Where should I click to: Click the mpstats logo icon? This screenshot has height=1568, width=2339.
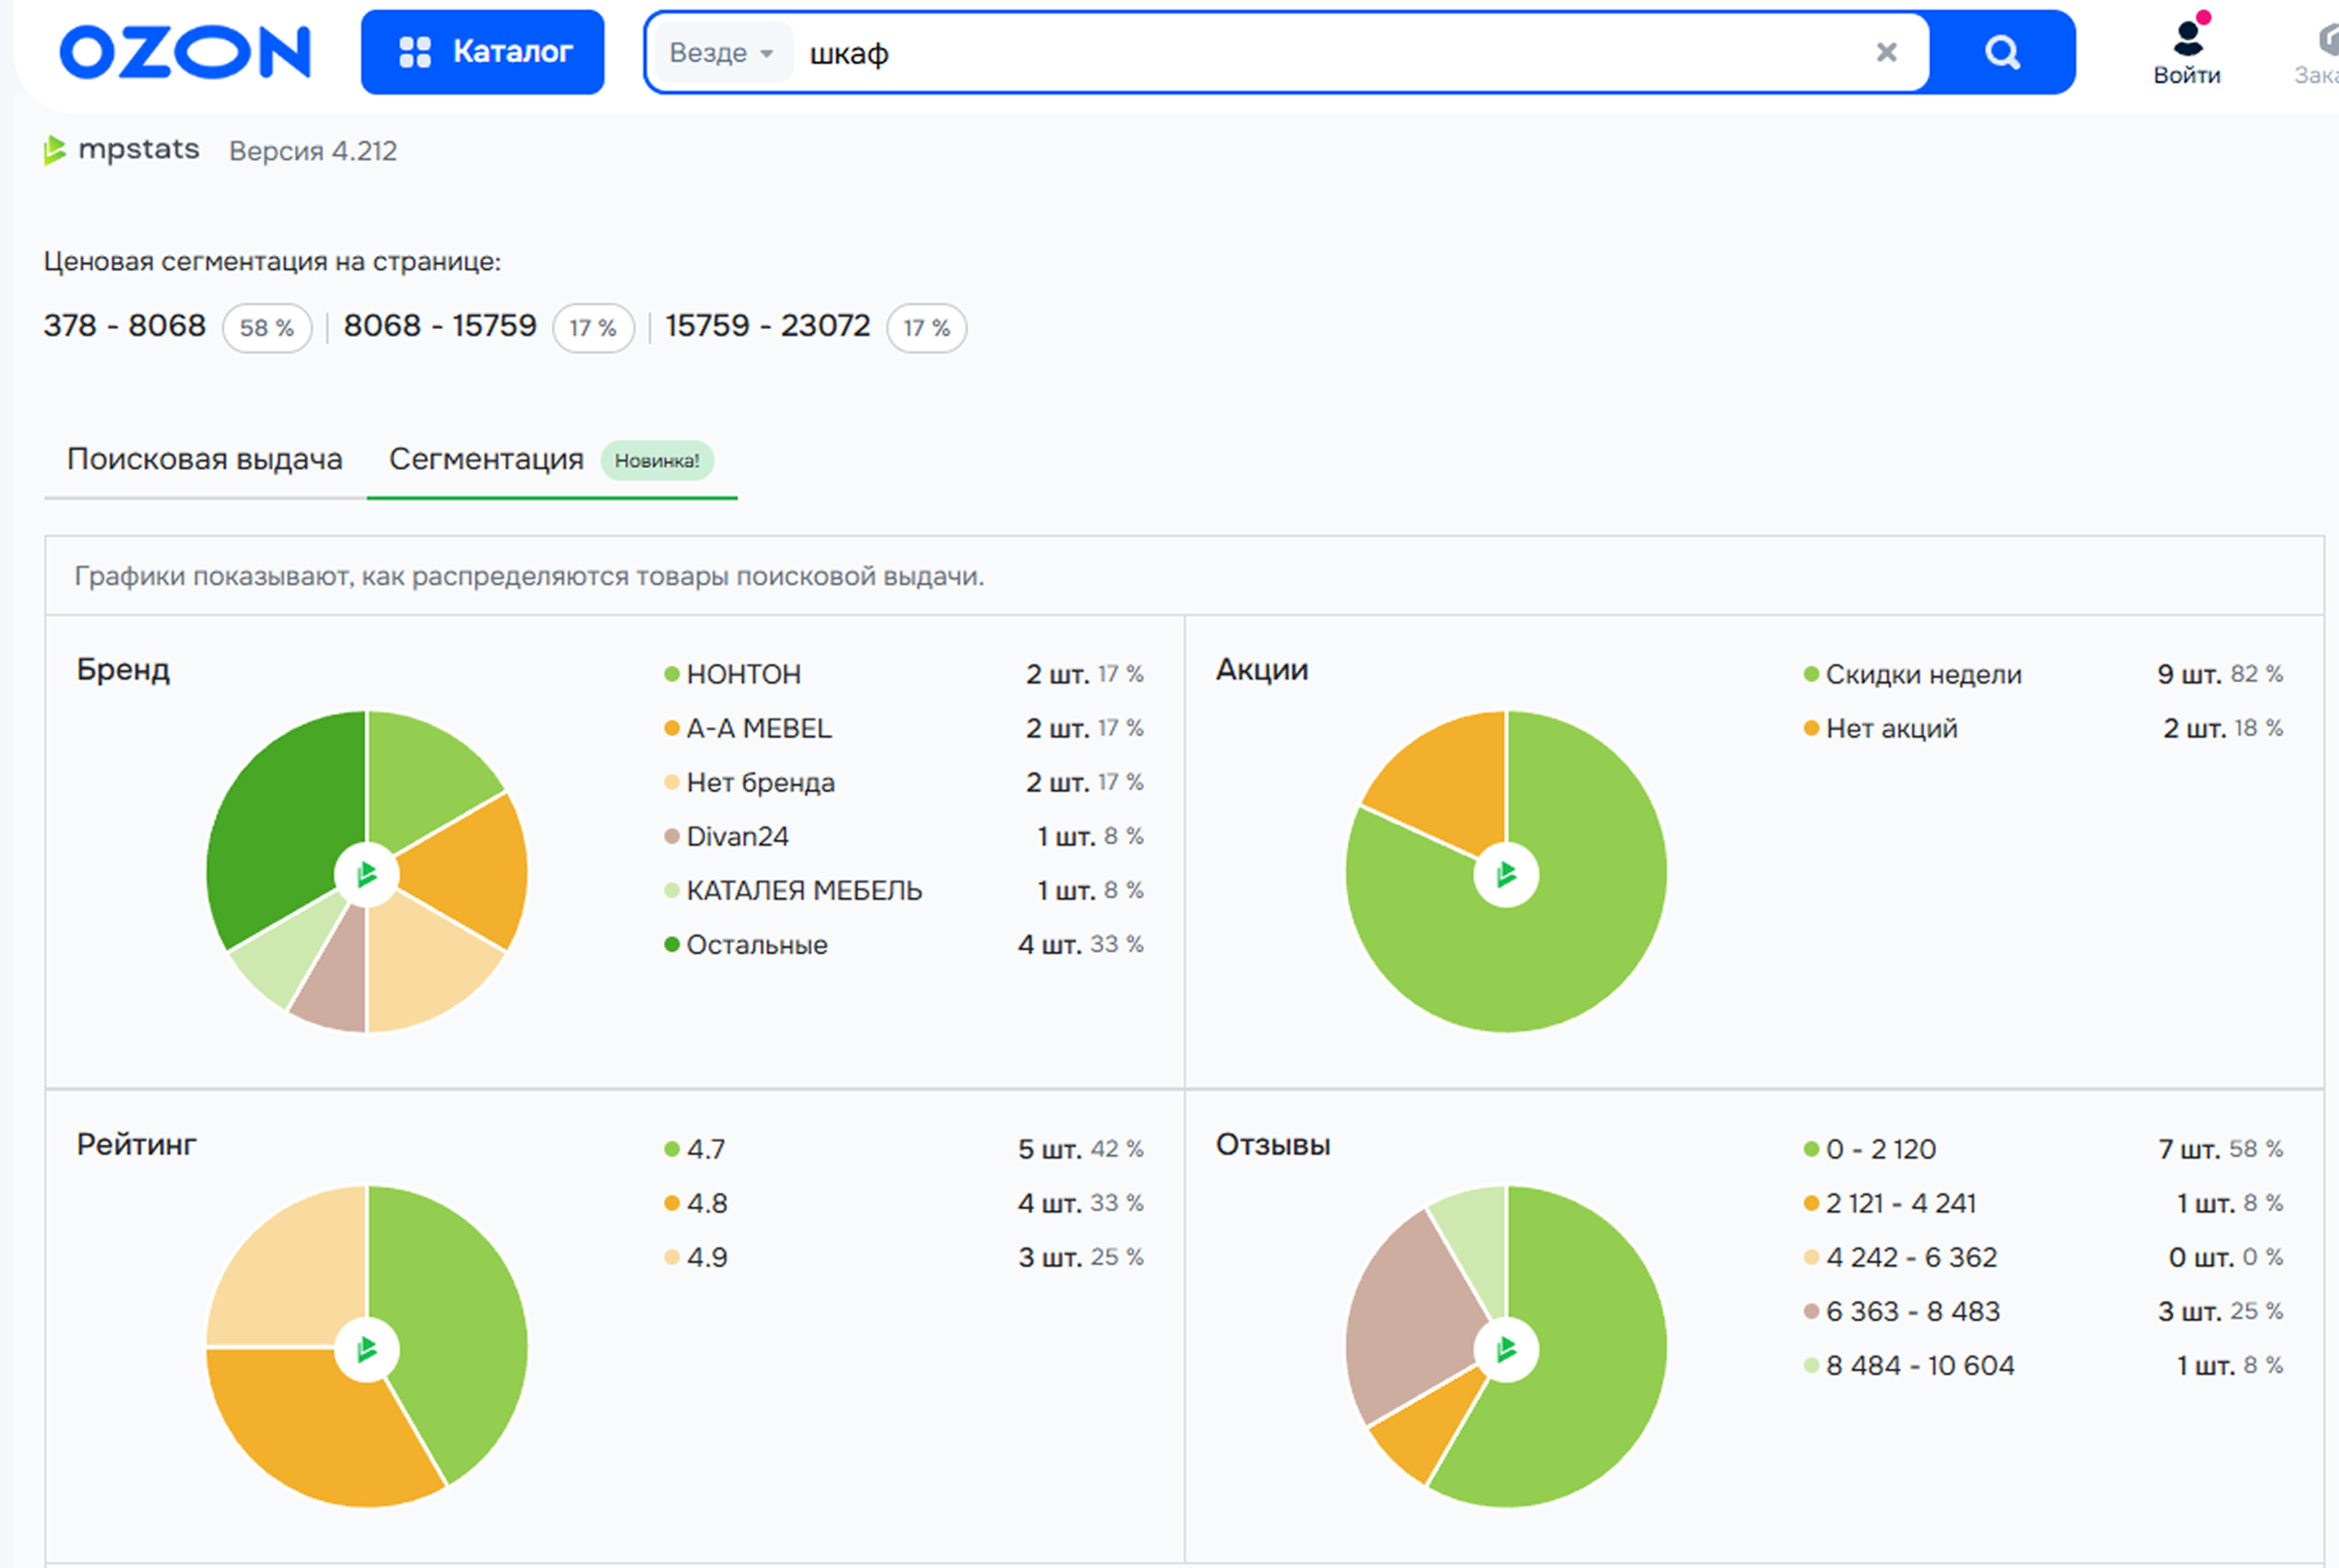[x=54, y=150]
